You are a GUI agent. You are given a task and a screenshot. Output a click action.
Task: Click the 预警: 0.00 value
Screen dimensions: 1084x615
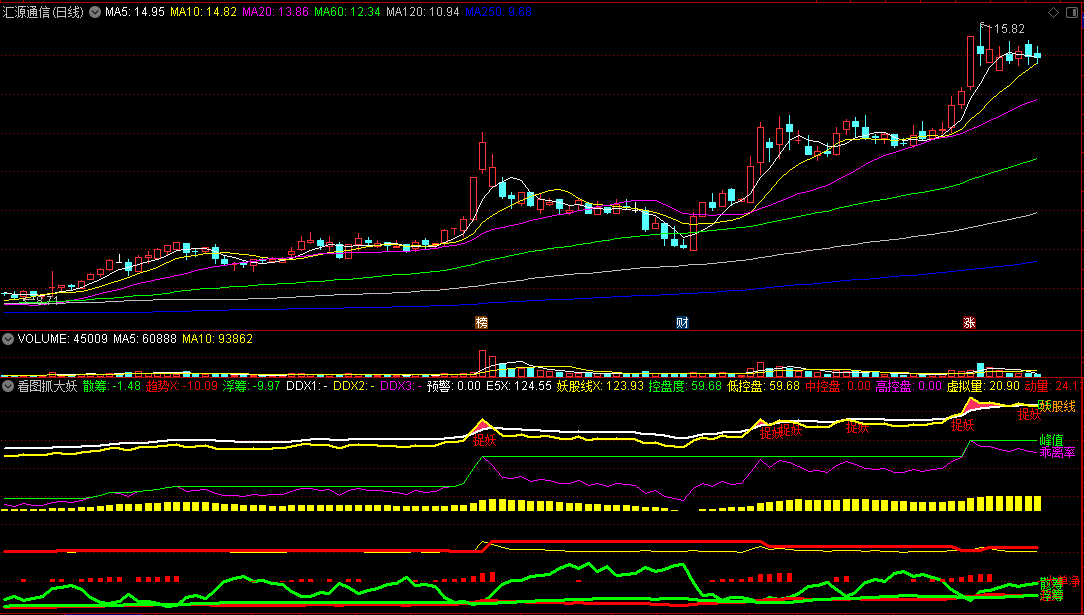(454, 386)
